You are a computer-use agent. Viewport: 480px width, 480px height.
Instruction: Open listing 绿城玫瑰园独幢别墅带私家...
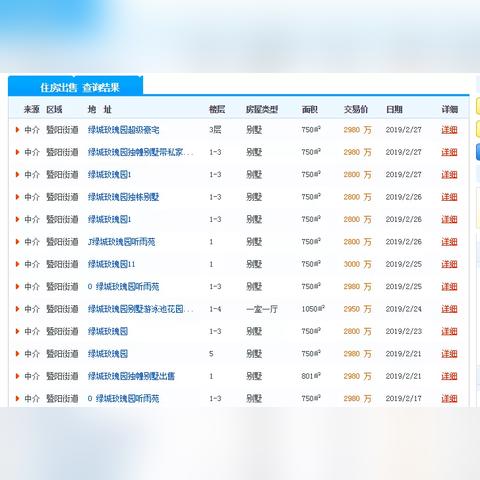point(140,152)
